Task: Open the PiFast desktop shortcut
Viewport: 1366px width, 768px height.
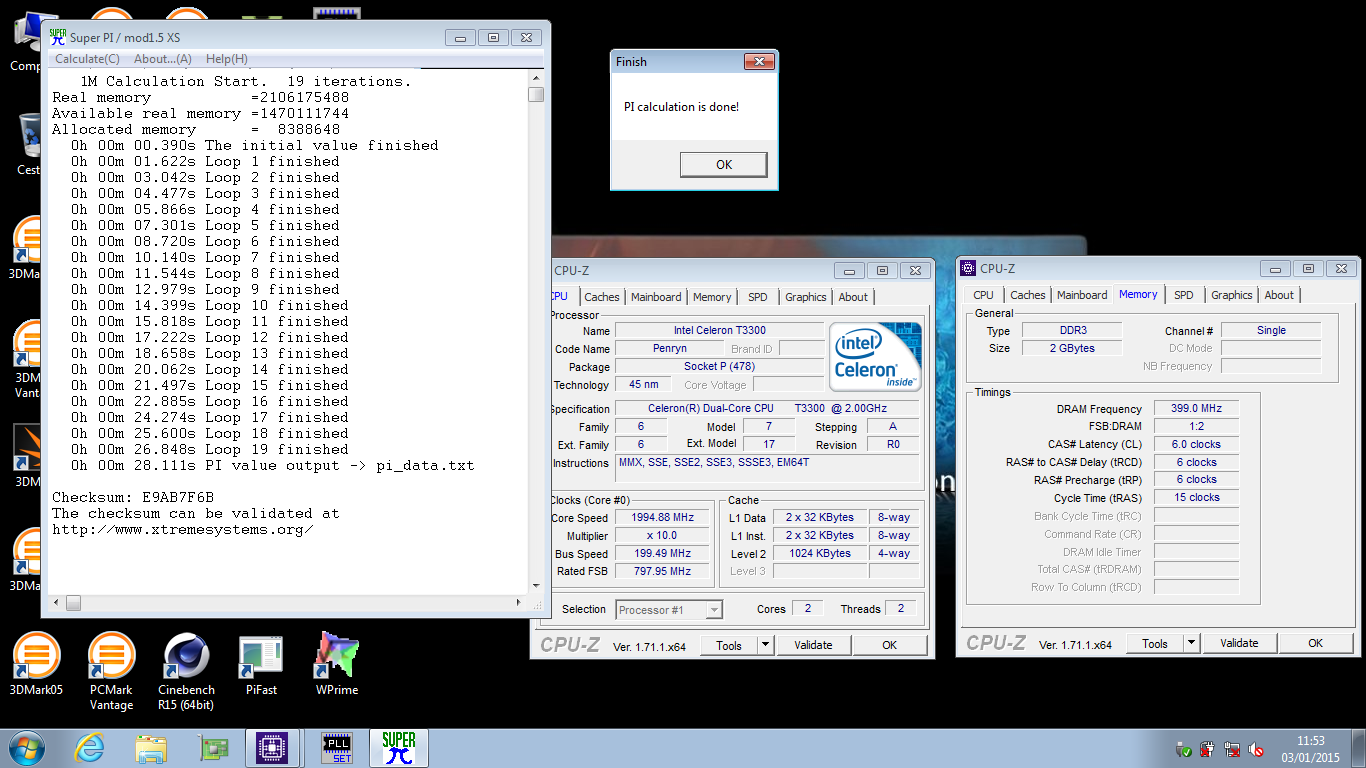Action: (x=261, y=665)
